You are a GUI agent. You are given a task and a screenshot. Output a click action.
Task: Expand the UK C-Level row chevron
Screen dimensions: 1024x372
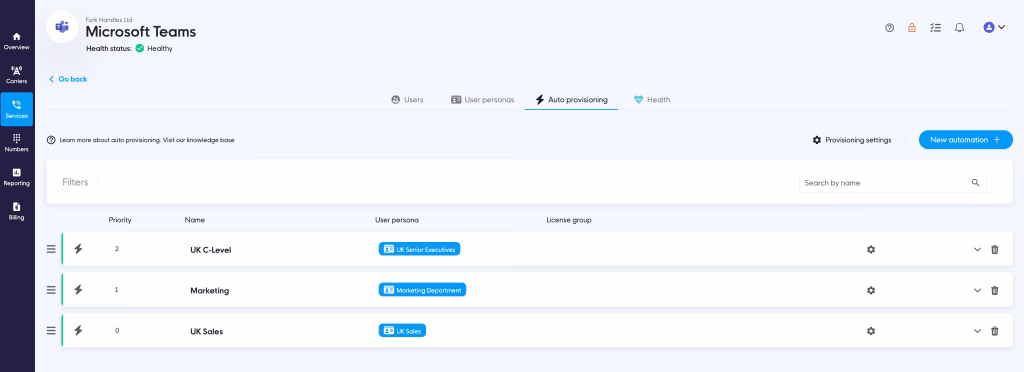(978, 249)
